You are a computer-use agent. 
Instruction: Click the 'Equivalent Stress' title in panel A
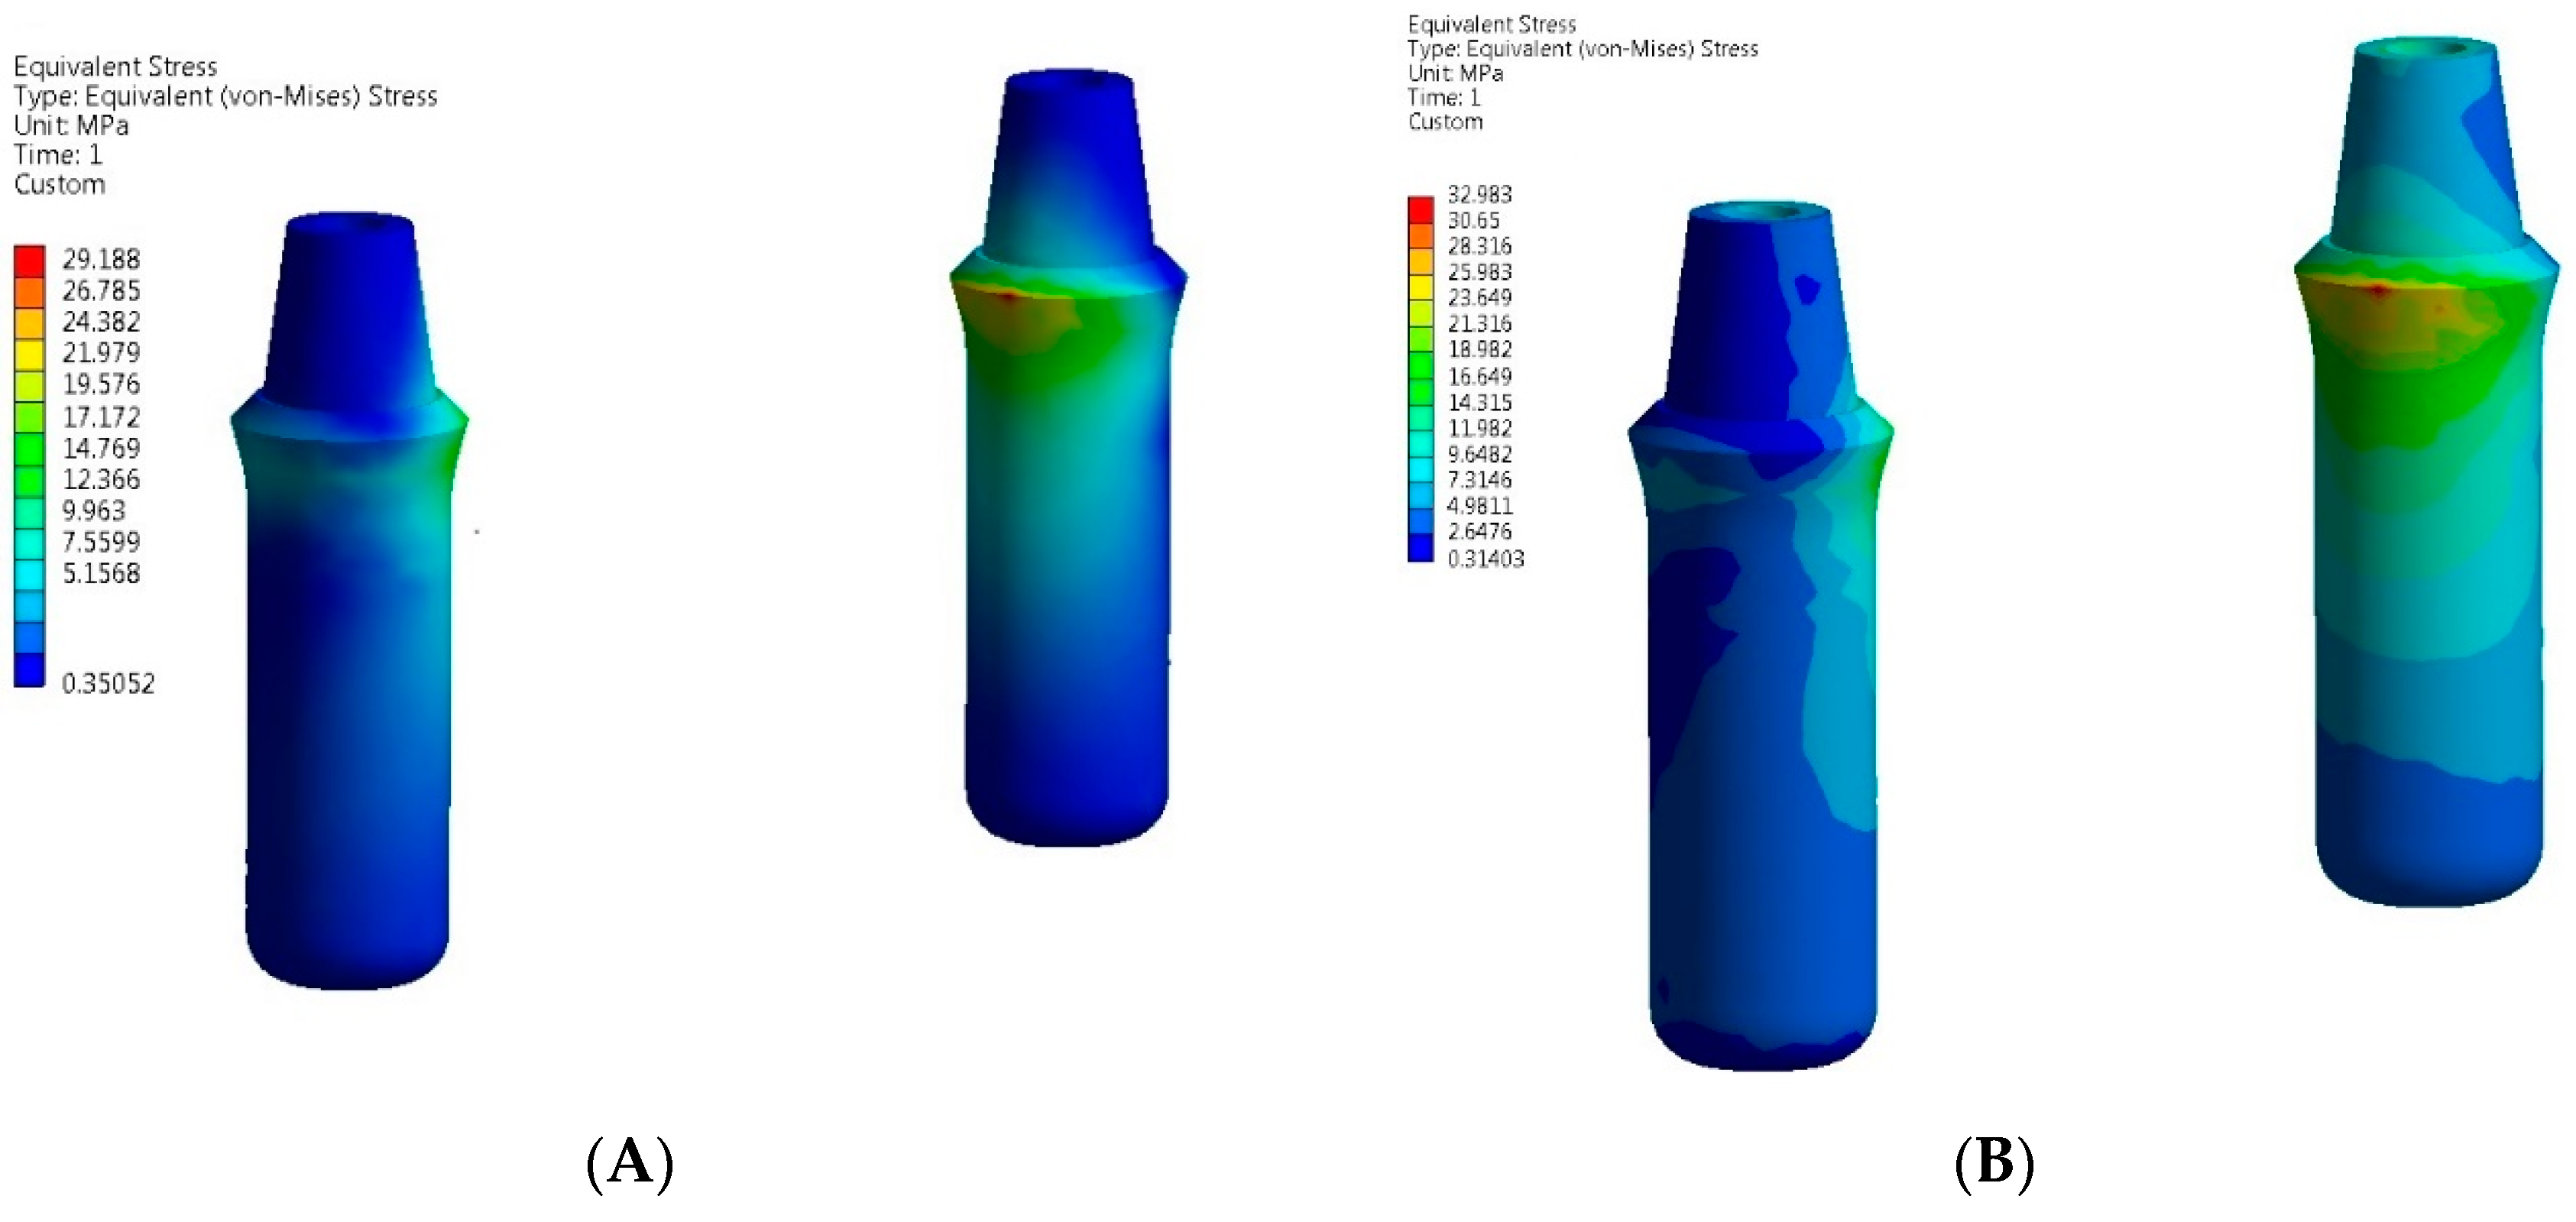[x=115, y=67]
